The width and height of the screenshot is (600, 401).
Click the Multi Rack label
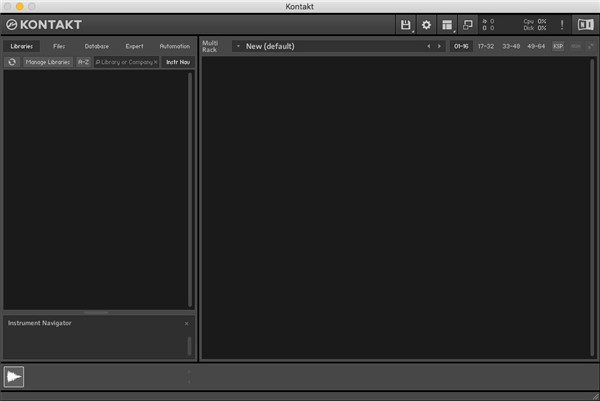click(x=210, y=46)
